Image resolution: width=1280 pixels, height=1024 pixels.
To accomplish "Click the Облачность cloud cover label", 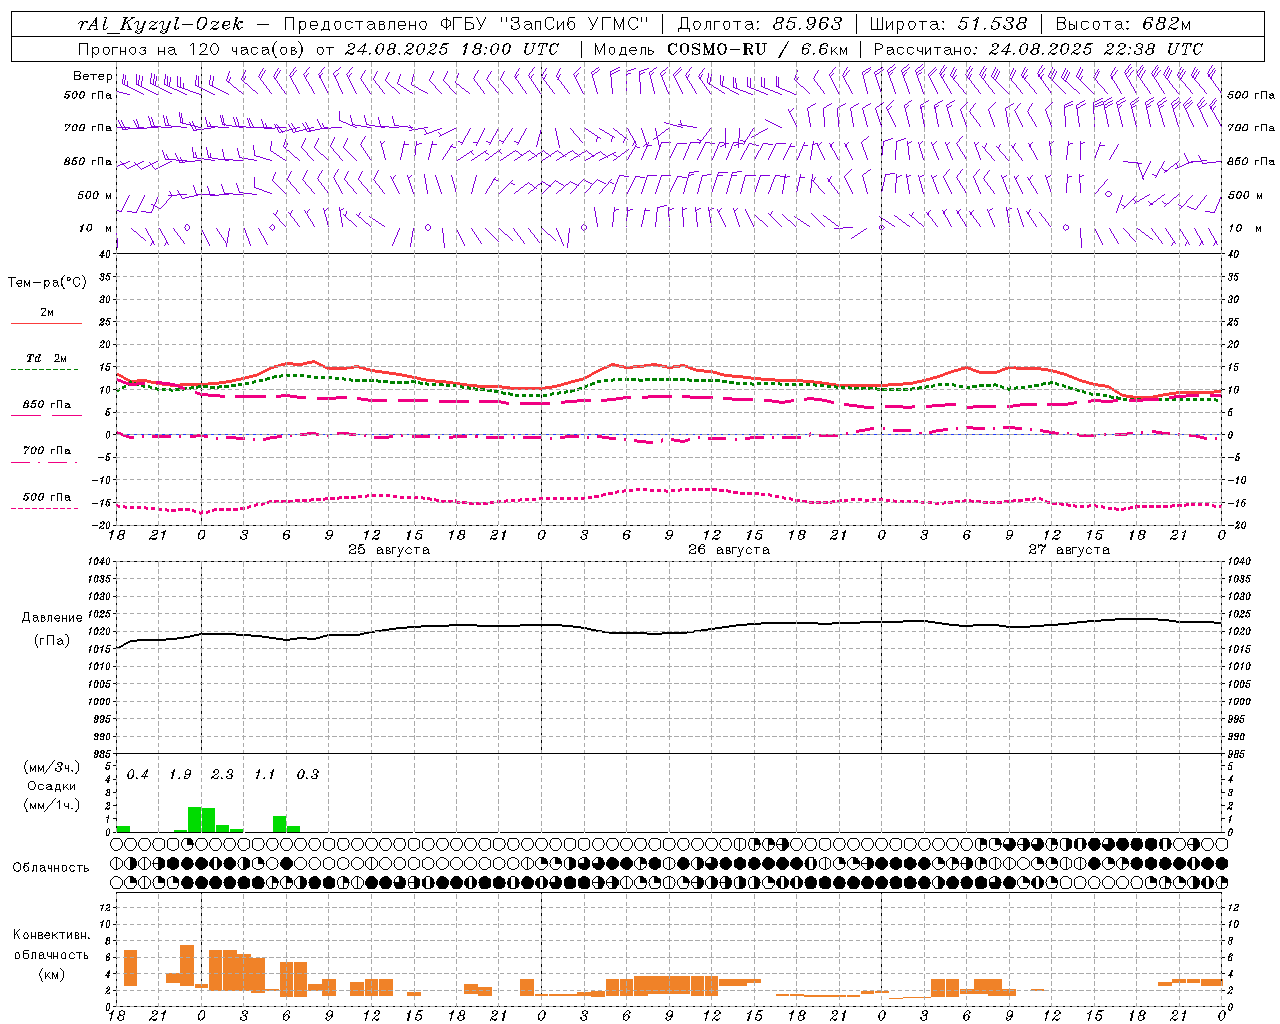I will tap(51, 868).
